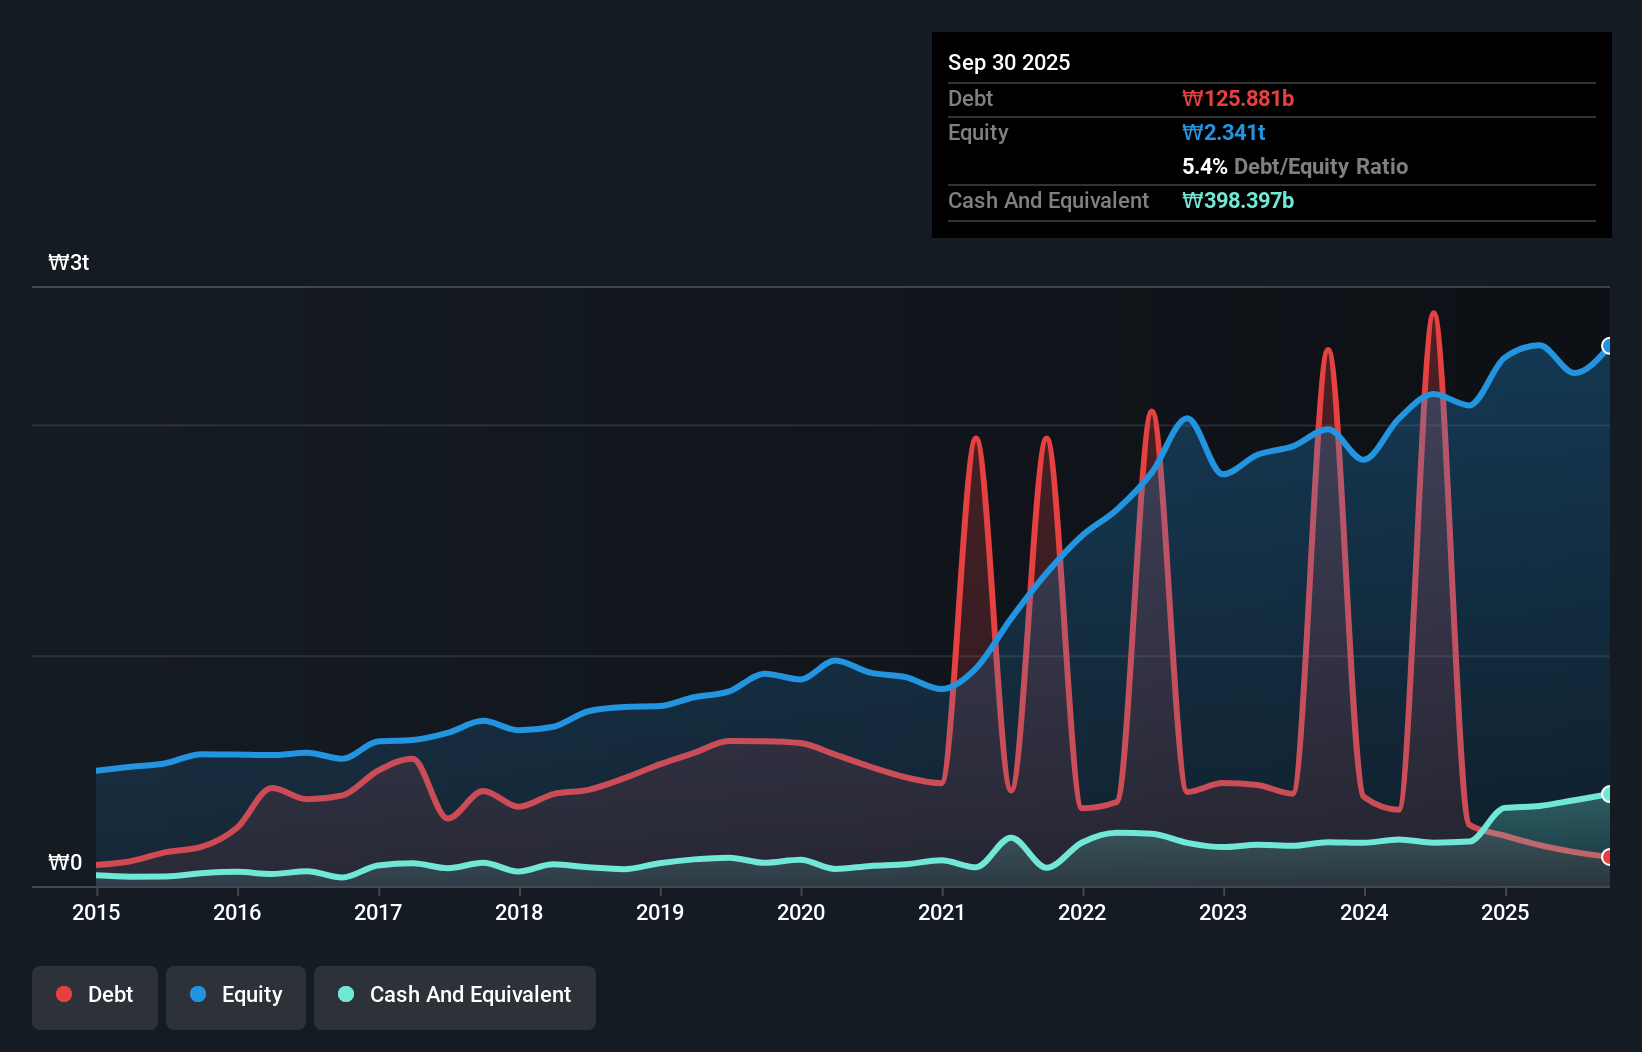Screen dimensions: 1642x1052
Task: Click the red debt endpoint marker at chart edge
Action: [x=1608, y=856]
